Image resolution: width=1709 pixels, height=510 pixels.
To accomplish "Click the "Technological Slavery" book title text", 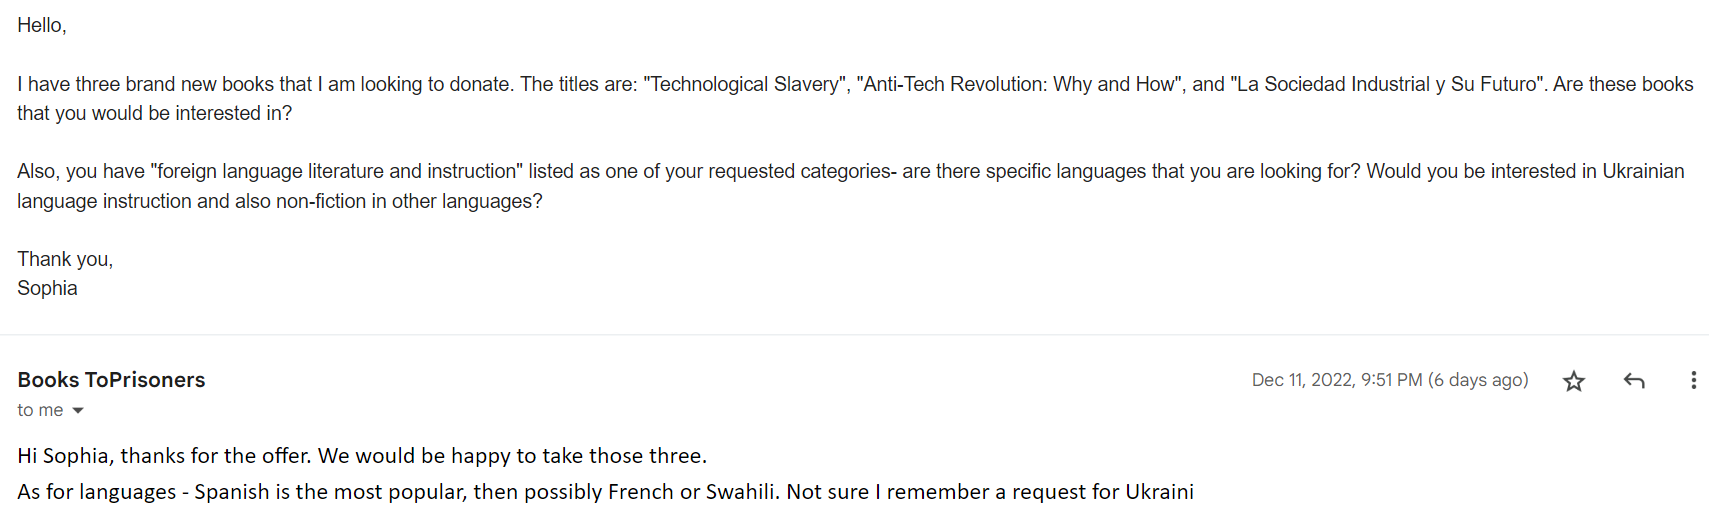I will tap(746, 84).
